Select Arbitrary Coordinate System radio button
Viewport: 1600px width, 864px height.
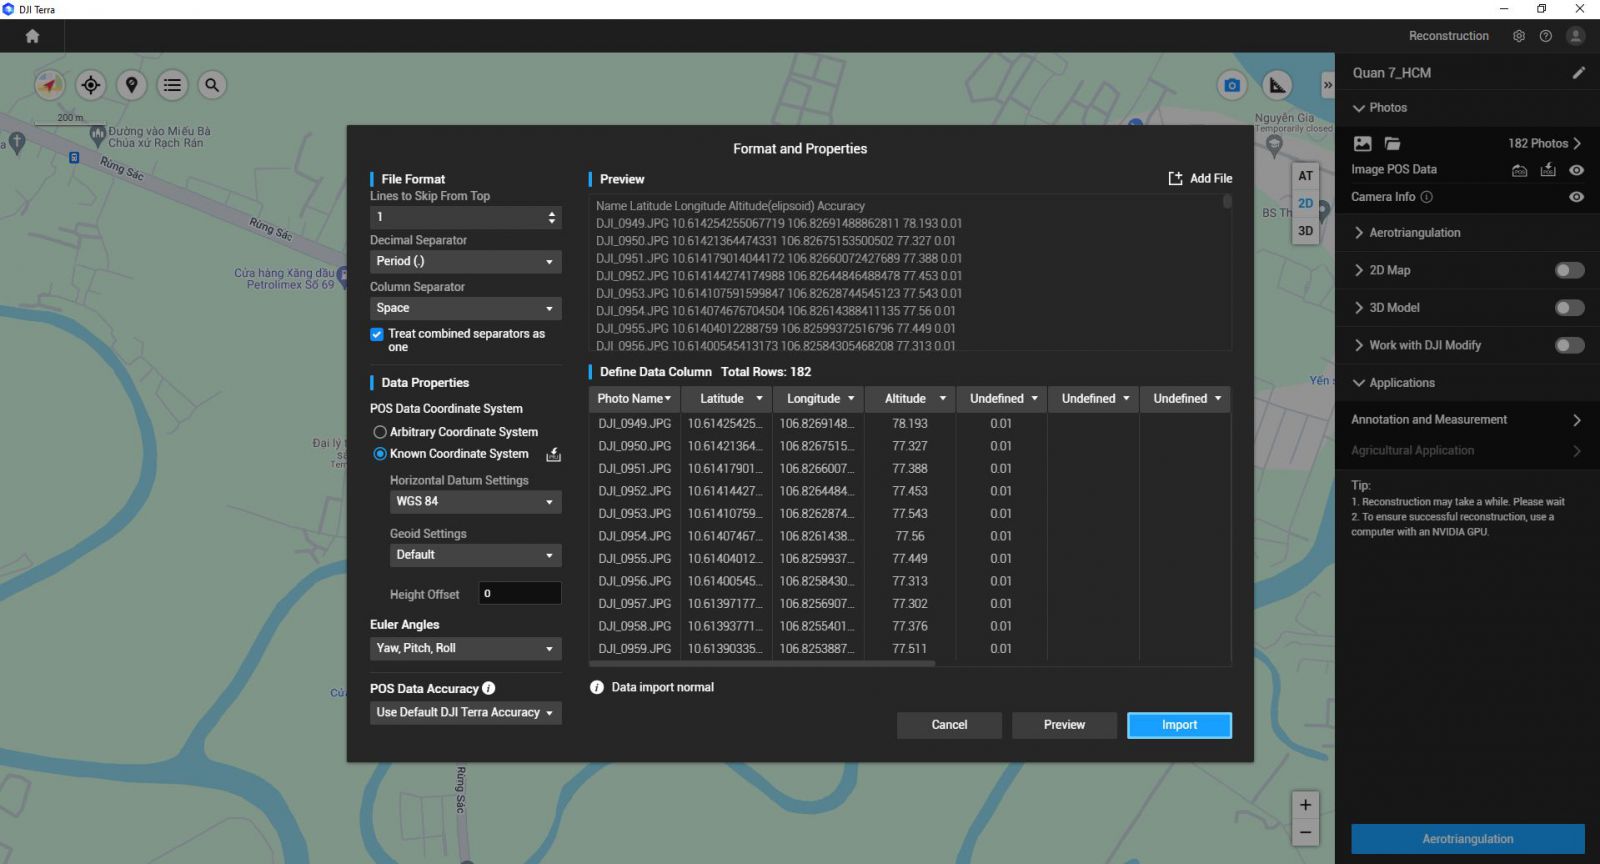pyautogui.click(x=380, y=432)
